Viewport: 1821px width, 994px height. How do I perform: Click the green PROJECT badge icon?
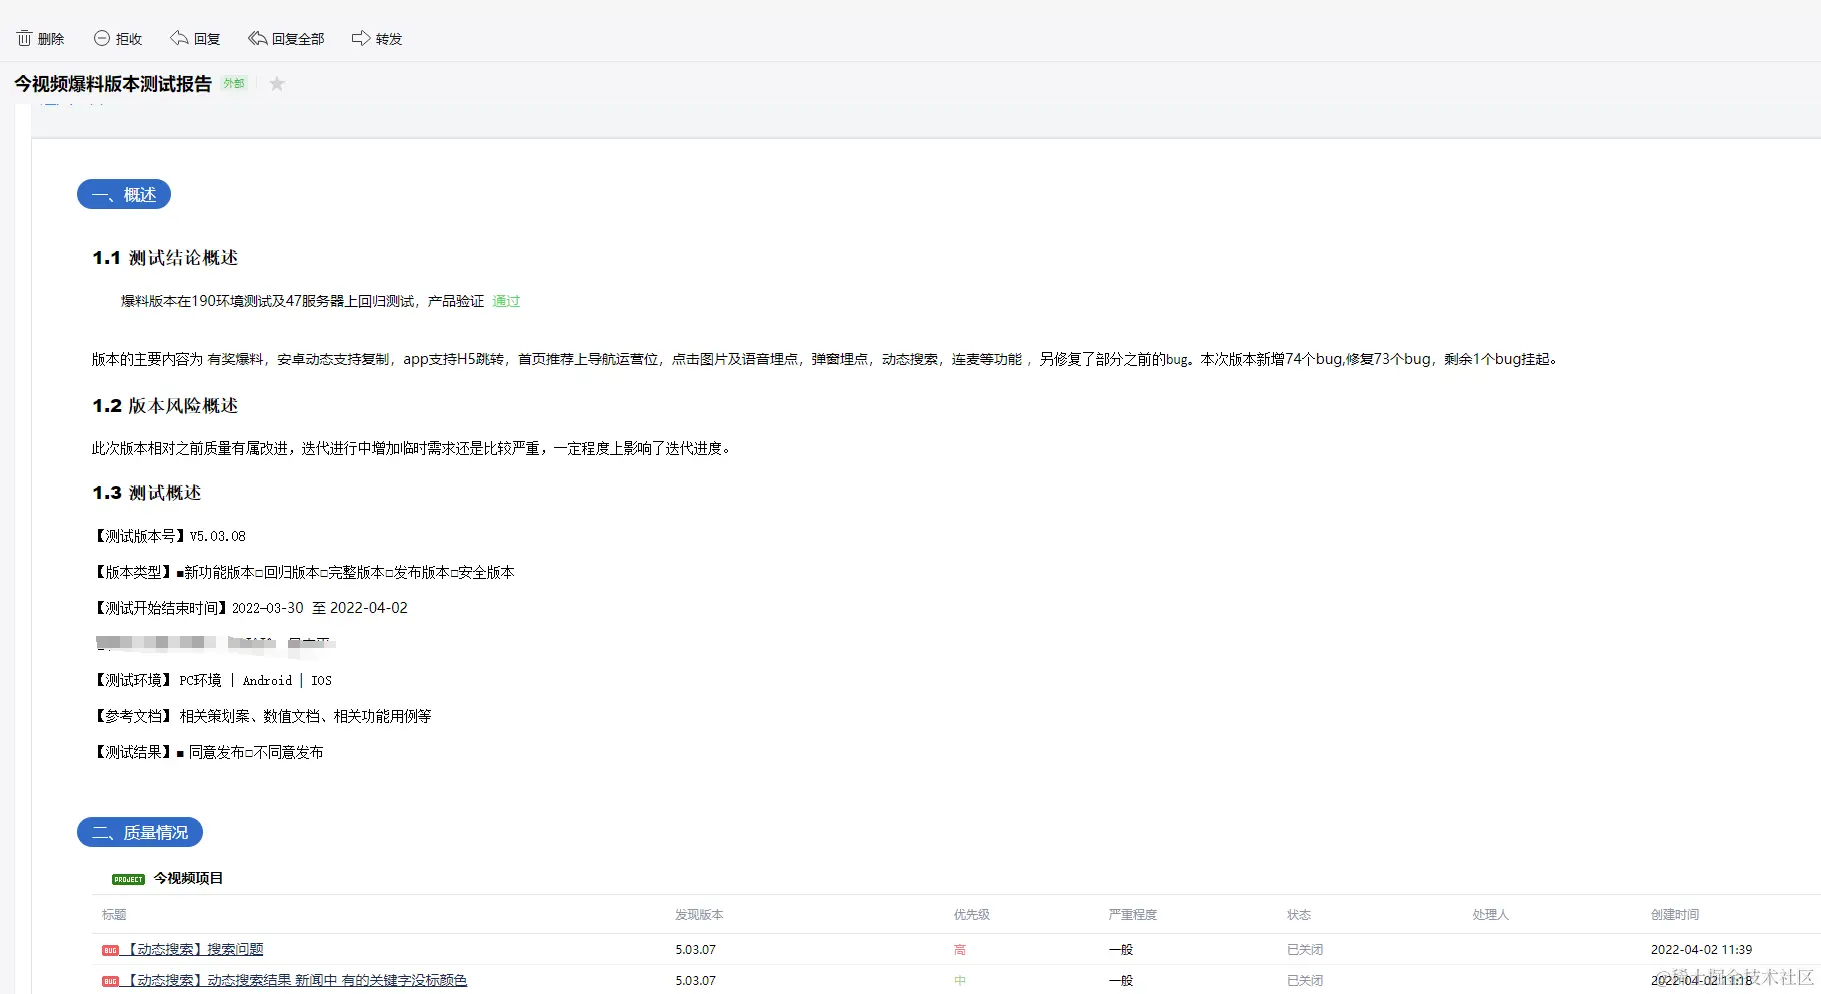click(128, 879)
